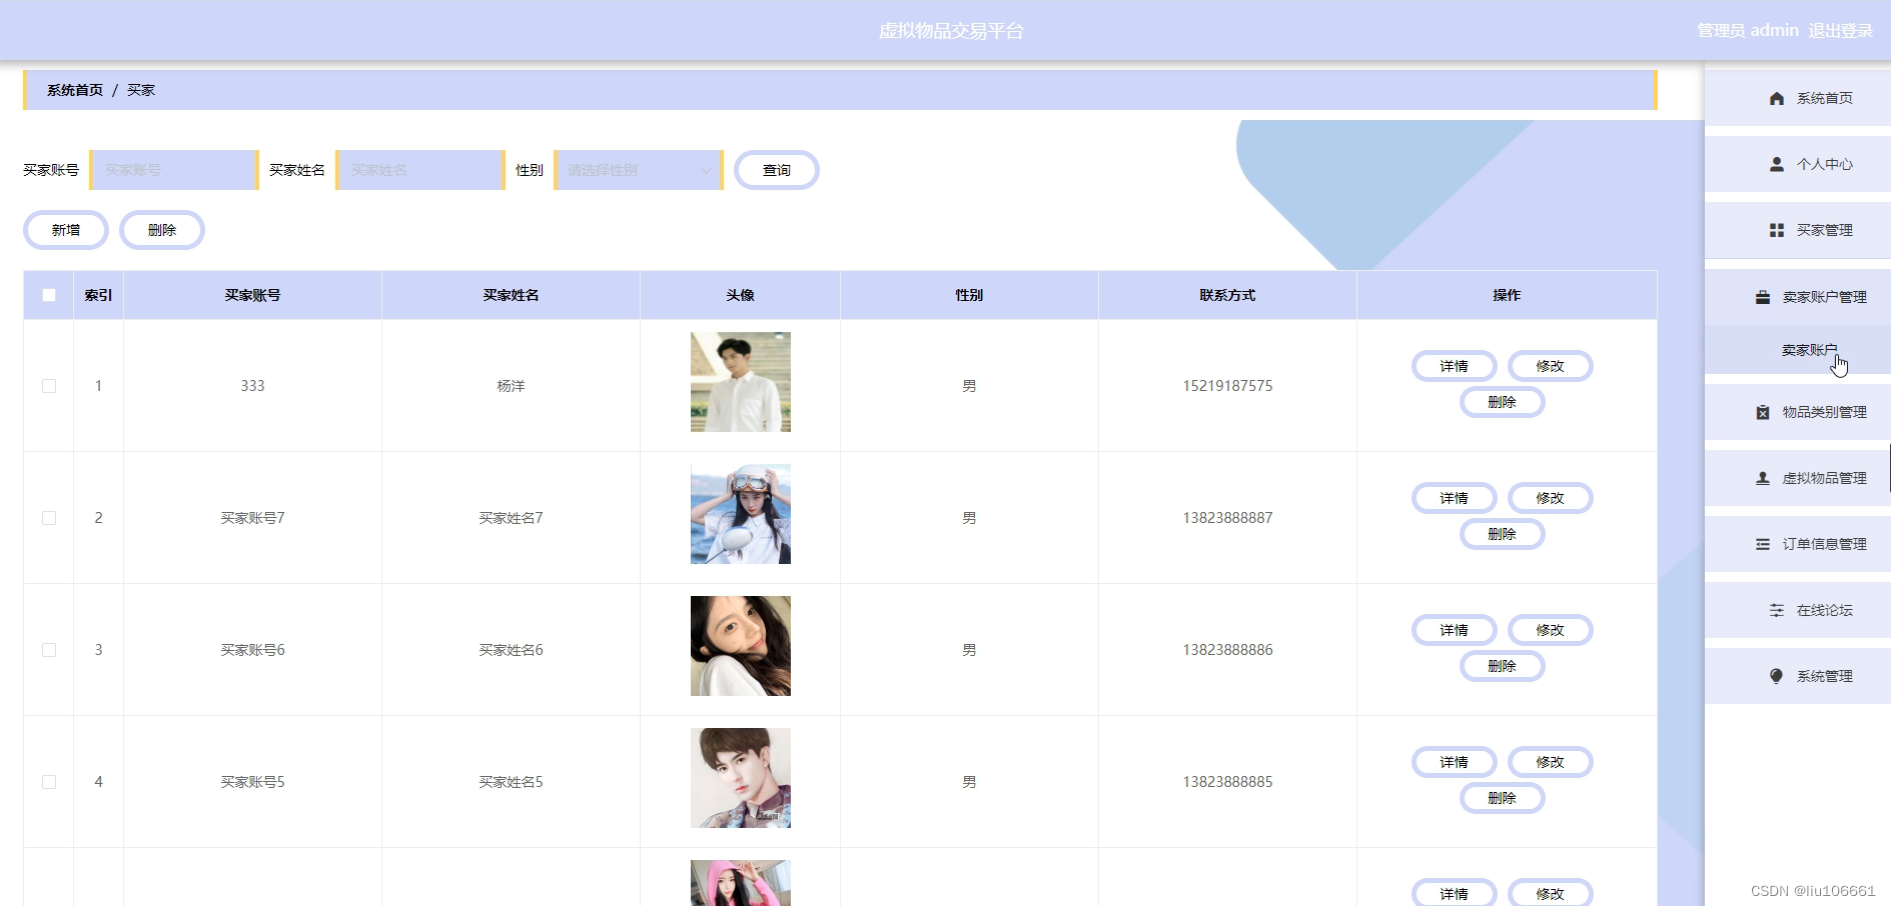The width and height of the screenshot is (1891, 906).
Task: Click 详情 for 买家姓名6
Action: click(1454, 630)
